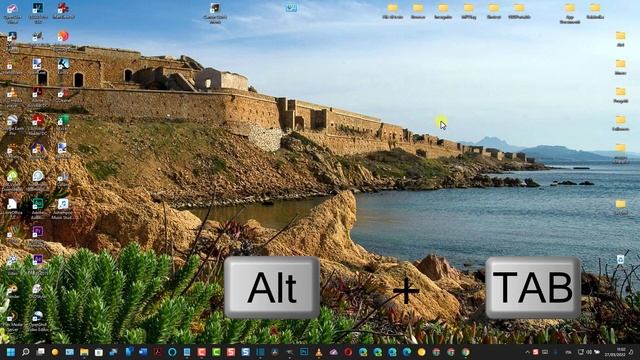
Task: Open Cortana circle icon on taskbar
Action: click(172, 352)
